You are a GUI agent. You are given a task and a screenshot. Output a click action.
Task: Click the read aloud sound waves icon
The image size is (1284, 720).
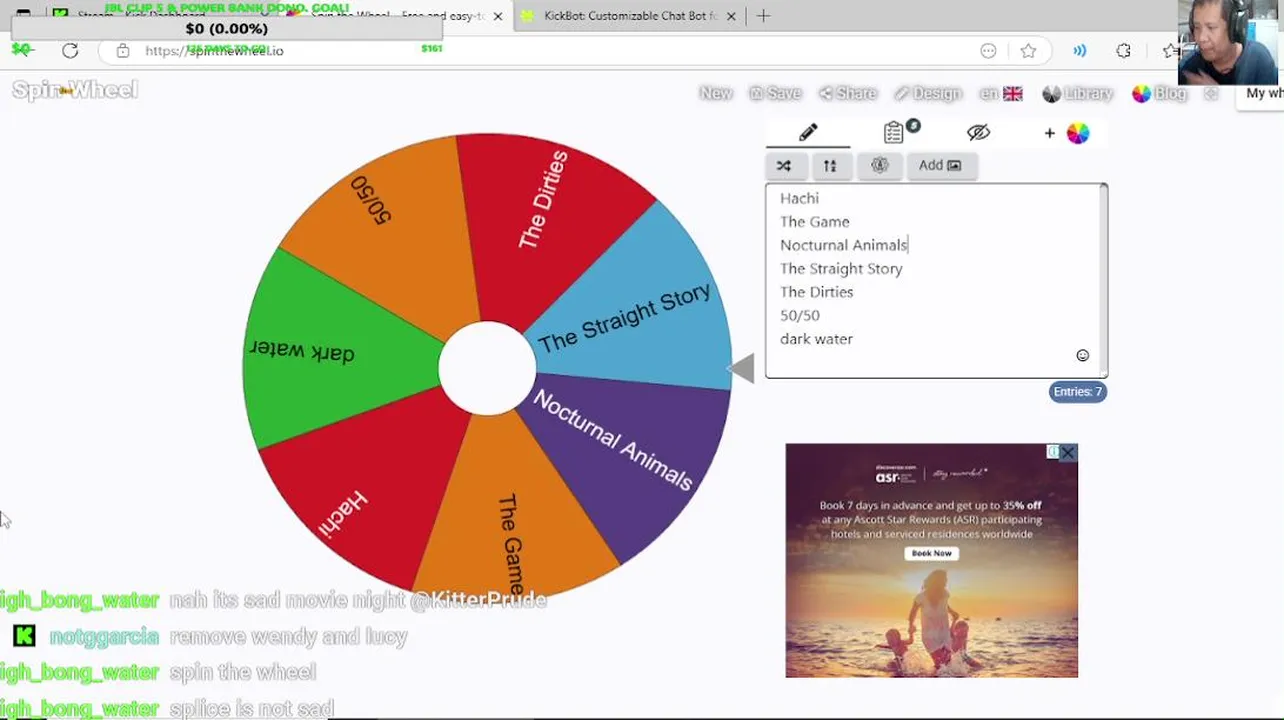click(x=1080, y=50)
